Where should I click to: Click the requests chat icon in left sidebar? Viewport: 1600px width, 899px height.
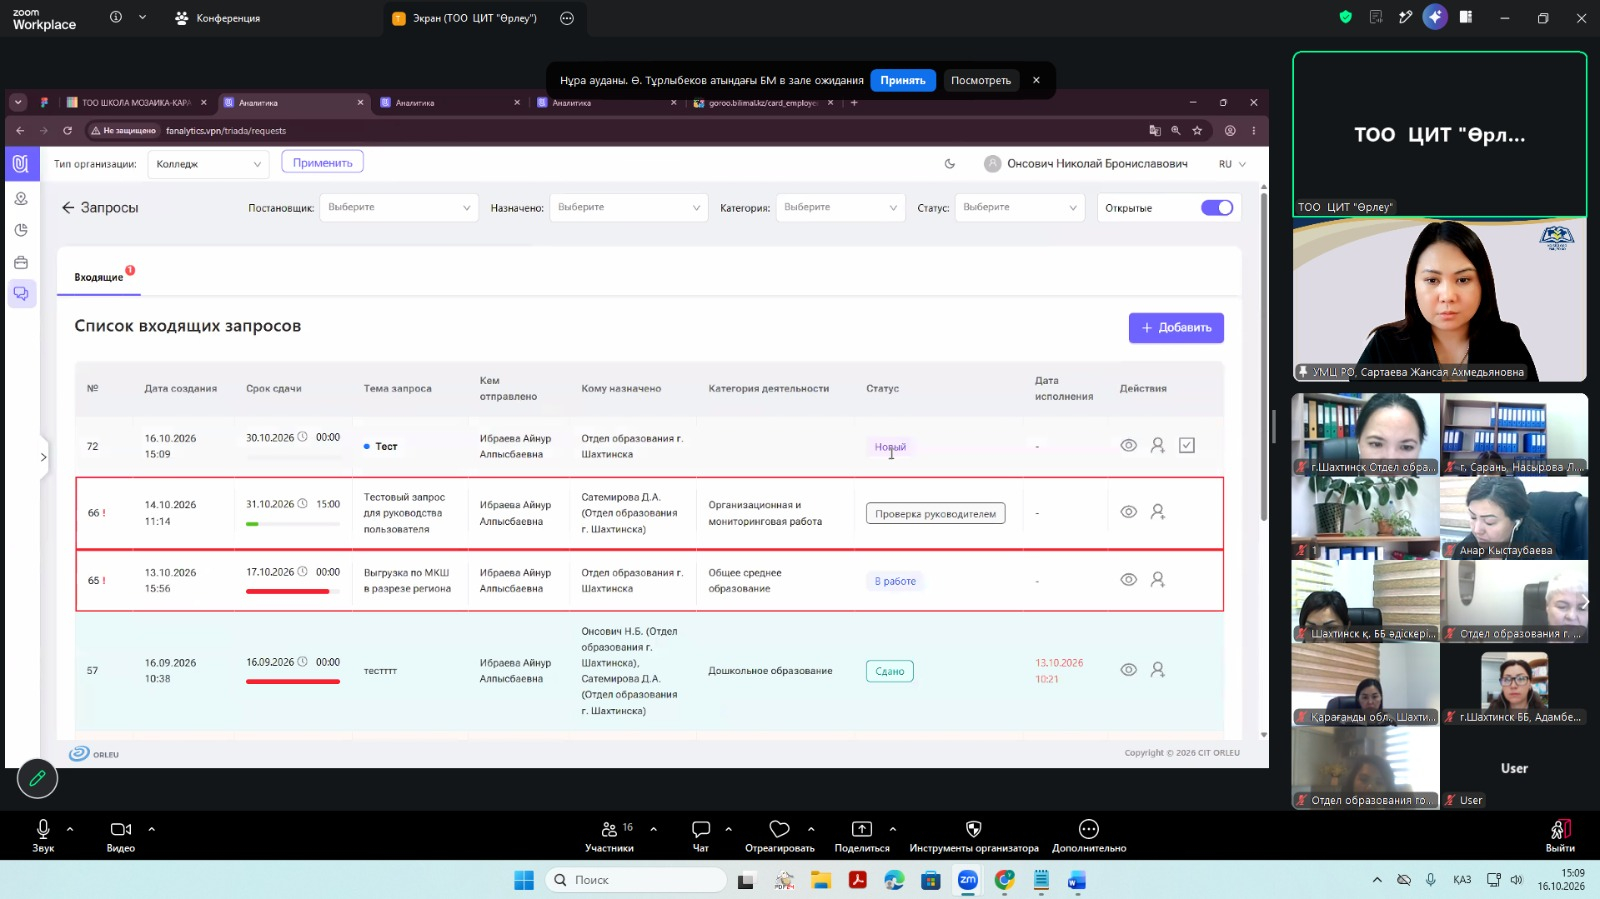(21, 294)
